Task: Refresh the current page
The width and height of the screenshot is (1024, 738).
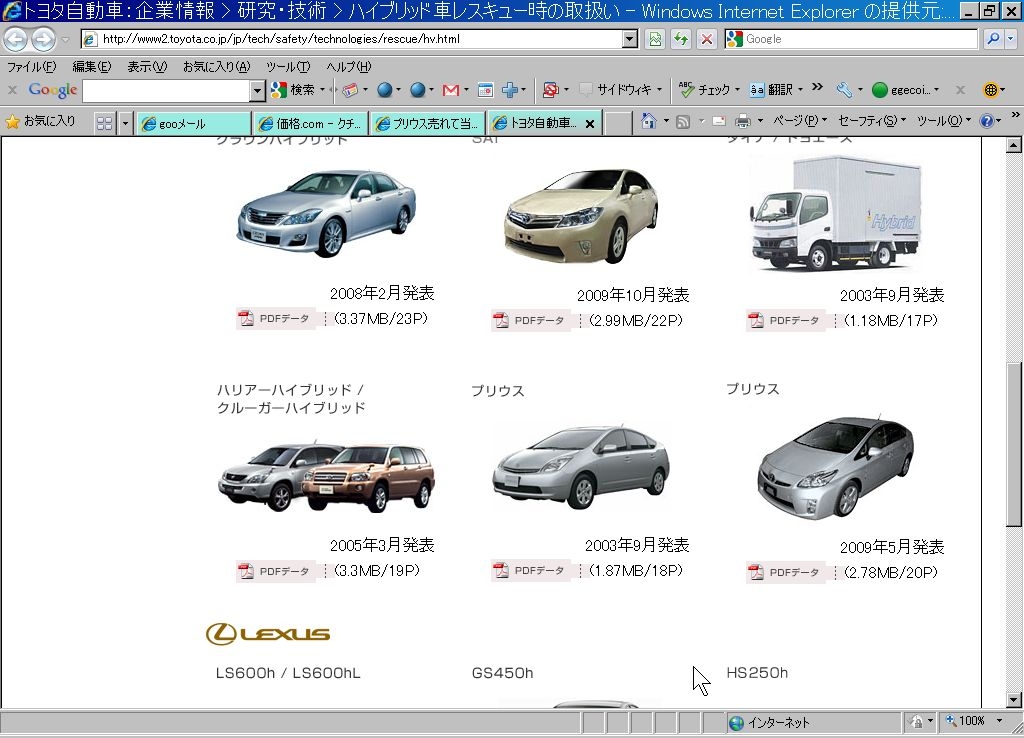Action: (681, 39)
